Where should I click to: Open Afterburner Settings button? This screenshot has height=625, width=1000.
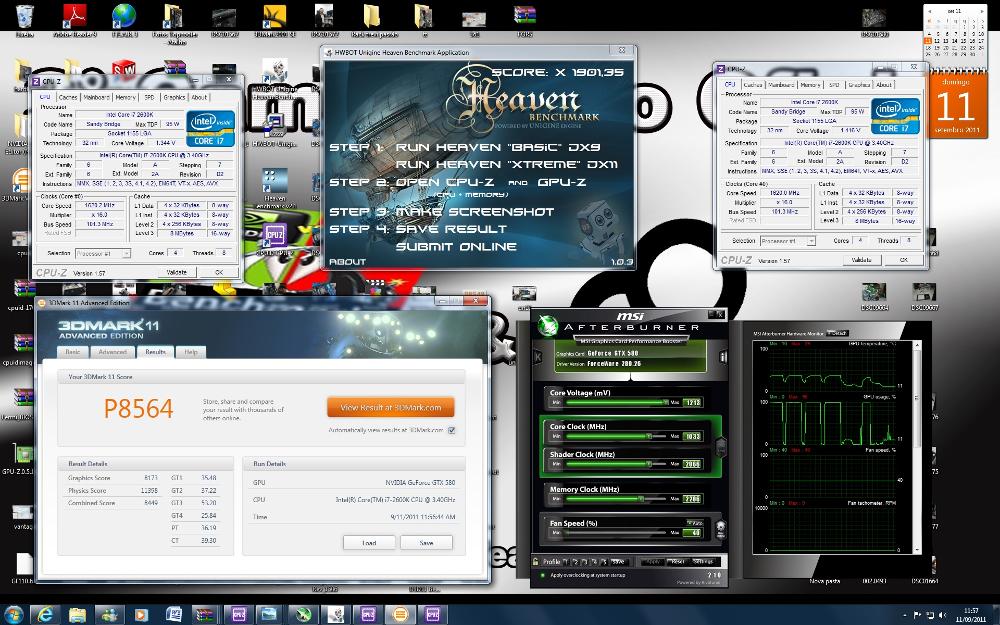coord(704,562)
